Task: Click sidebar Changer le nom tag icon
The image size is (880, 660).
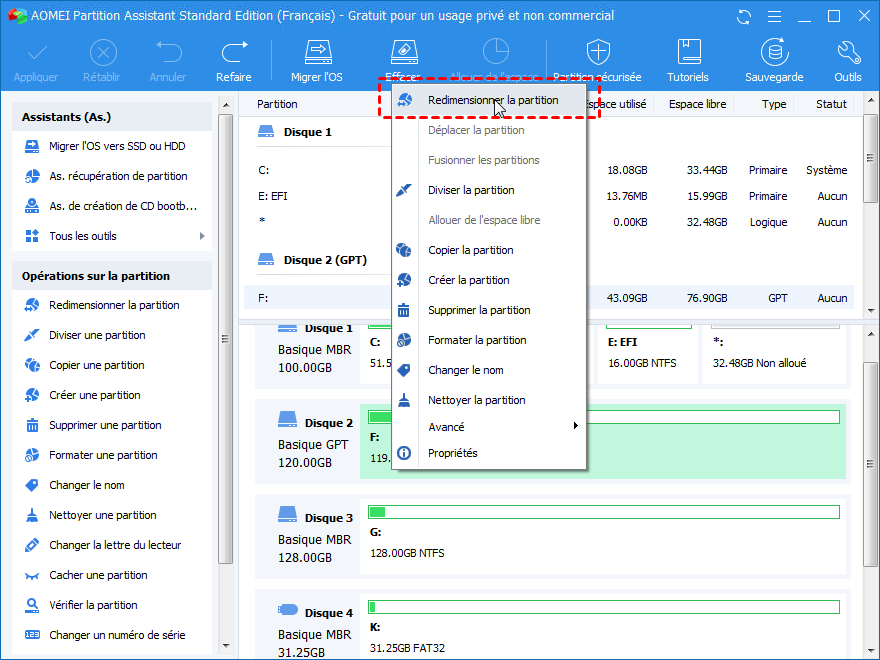Action: point(32,485)
